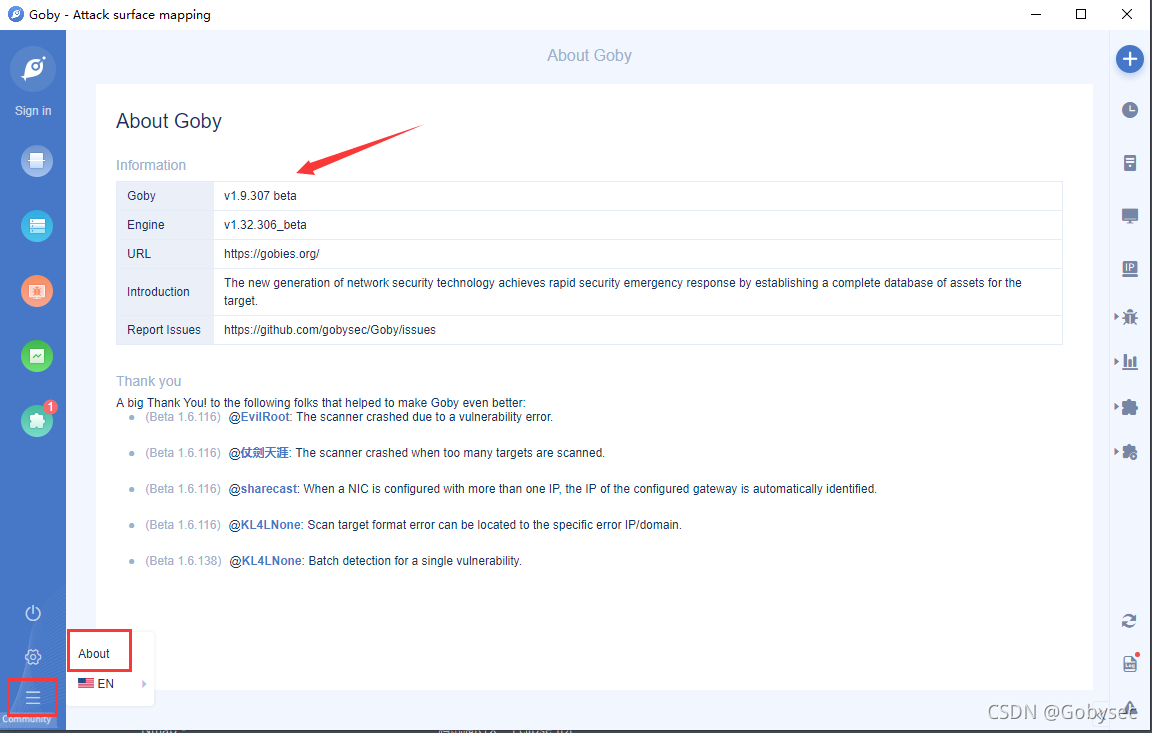
Task: Click the Information section heading
Action: pos(151,165)
